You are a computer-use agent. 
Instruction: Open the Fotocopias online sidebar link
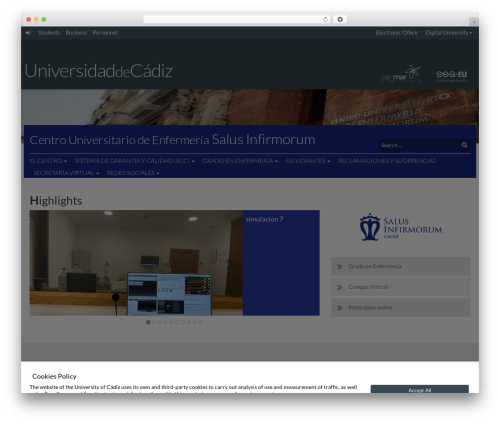(x=401, y=307)
